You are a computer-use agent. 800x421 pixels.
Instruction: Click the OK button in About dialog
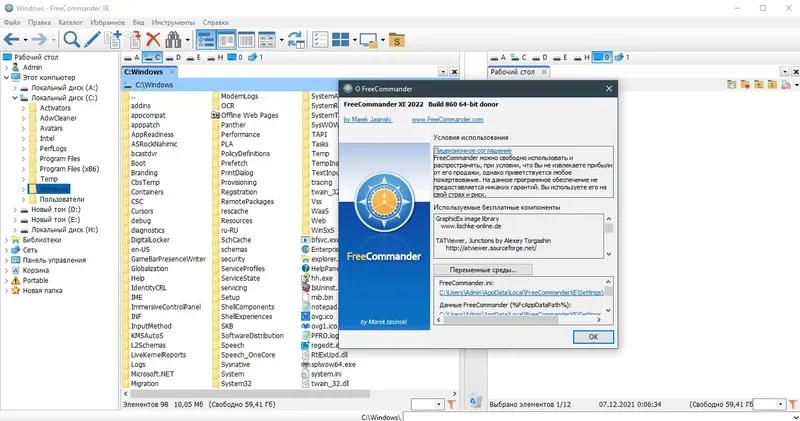coord(593,337)
